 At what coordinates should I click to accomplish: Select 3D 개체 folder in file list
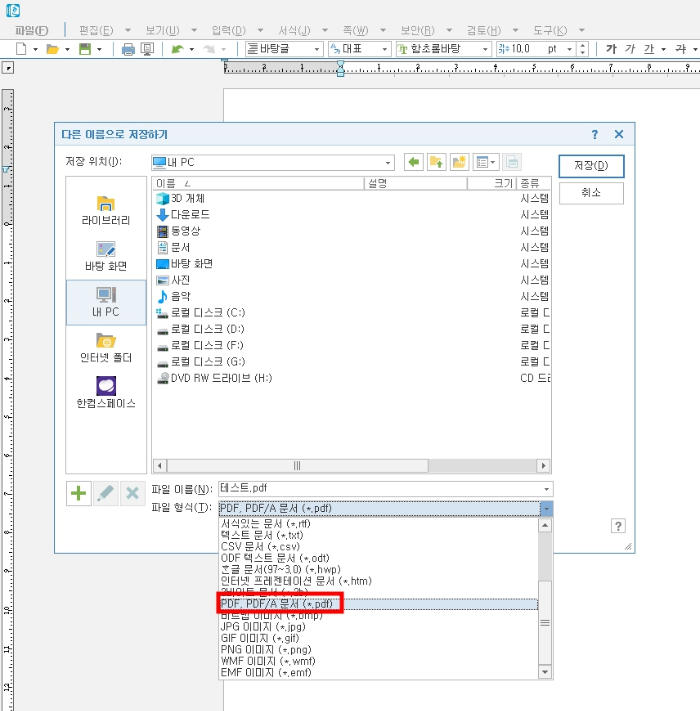click(180, 198)
